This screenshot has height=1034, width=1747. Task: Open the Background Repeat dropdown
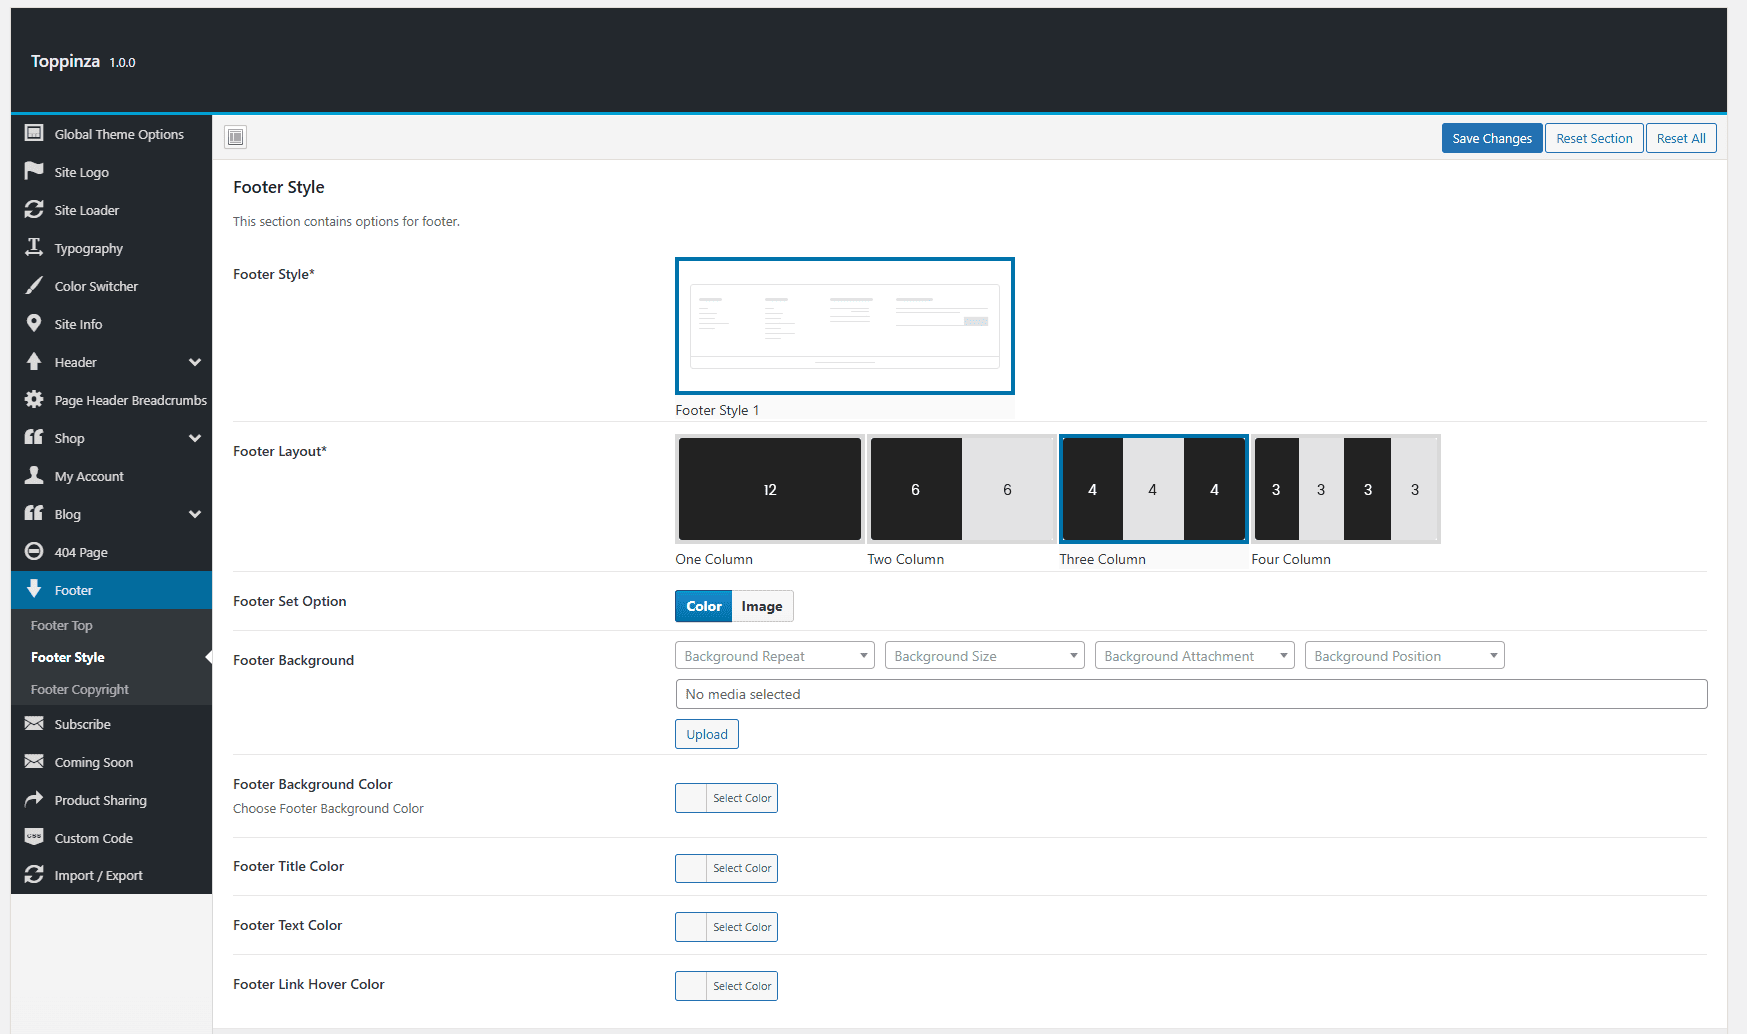[x=775, y=656]
